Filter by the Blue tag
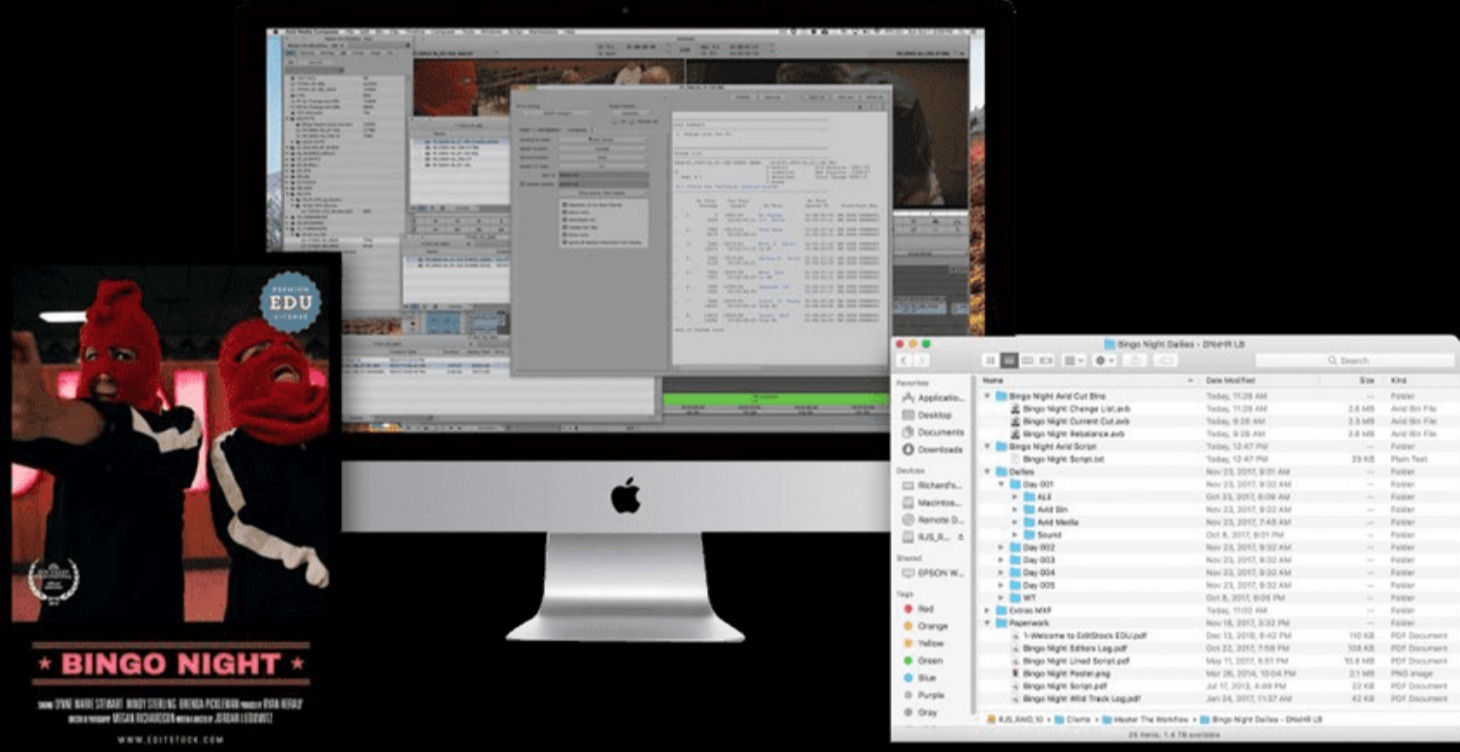The height and width of the screenshot is (752, 1460). [x=919, y=678]
